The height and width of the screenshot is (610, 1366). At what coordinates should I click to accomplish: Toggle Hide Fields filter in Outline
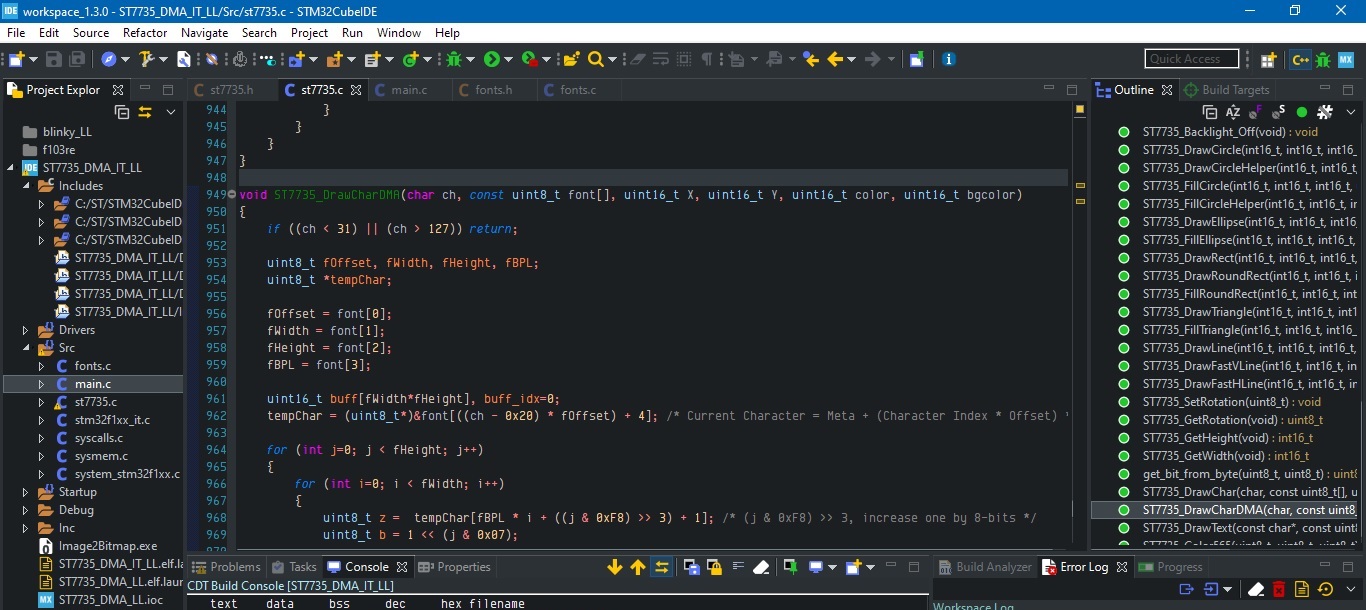pyautogui.click(x=1256, y=112)
